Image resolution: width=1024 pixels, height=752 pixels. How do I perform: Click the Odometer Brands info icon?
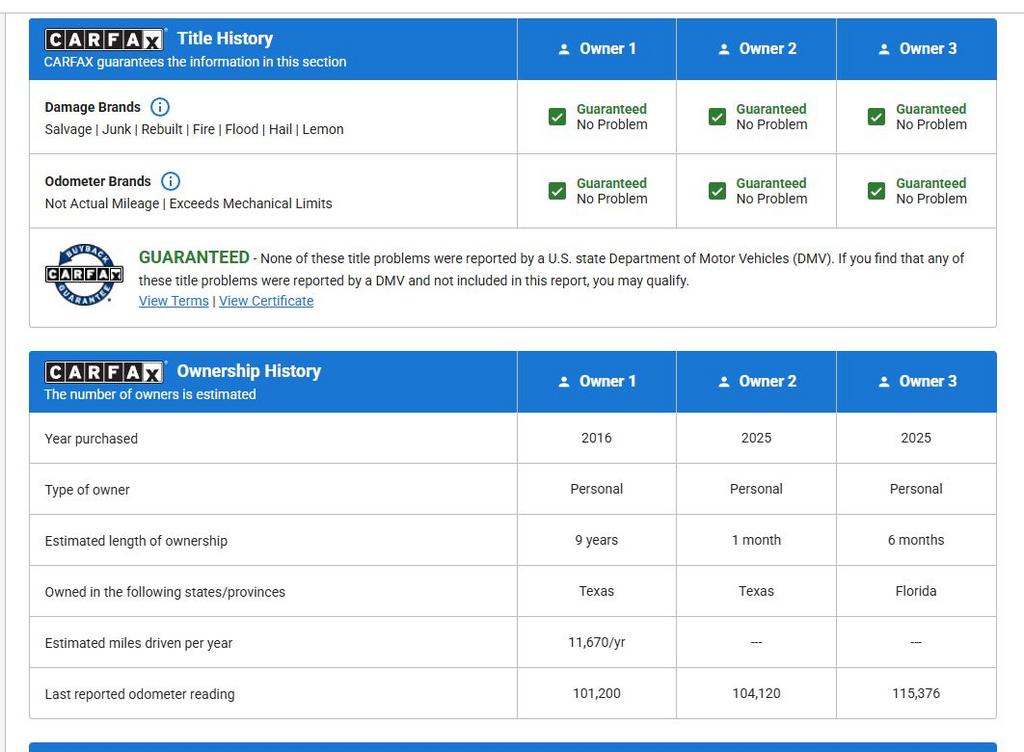click(170, 181)
